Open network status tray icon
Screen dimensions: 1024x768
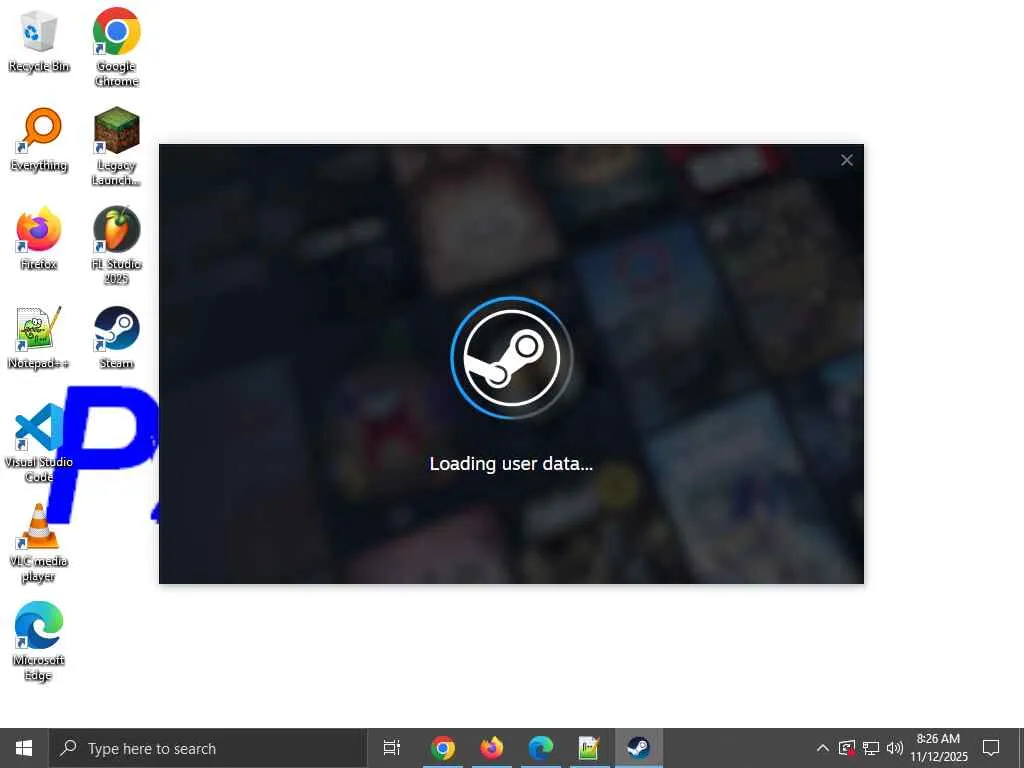click(x=871, y=748)
